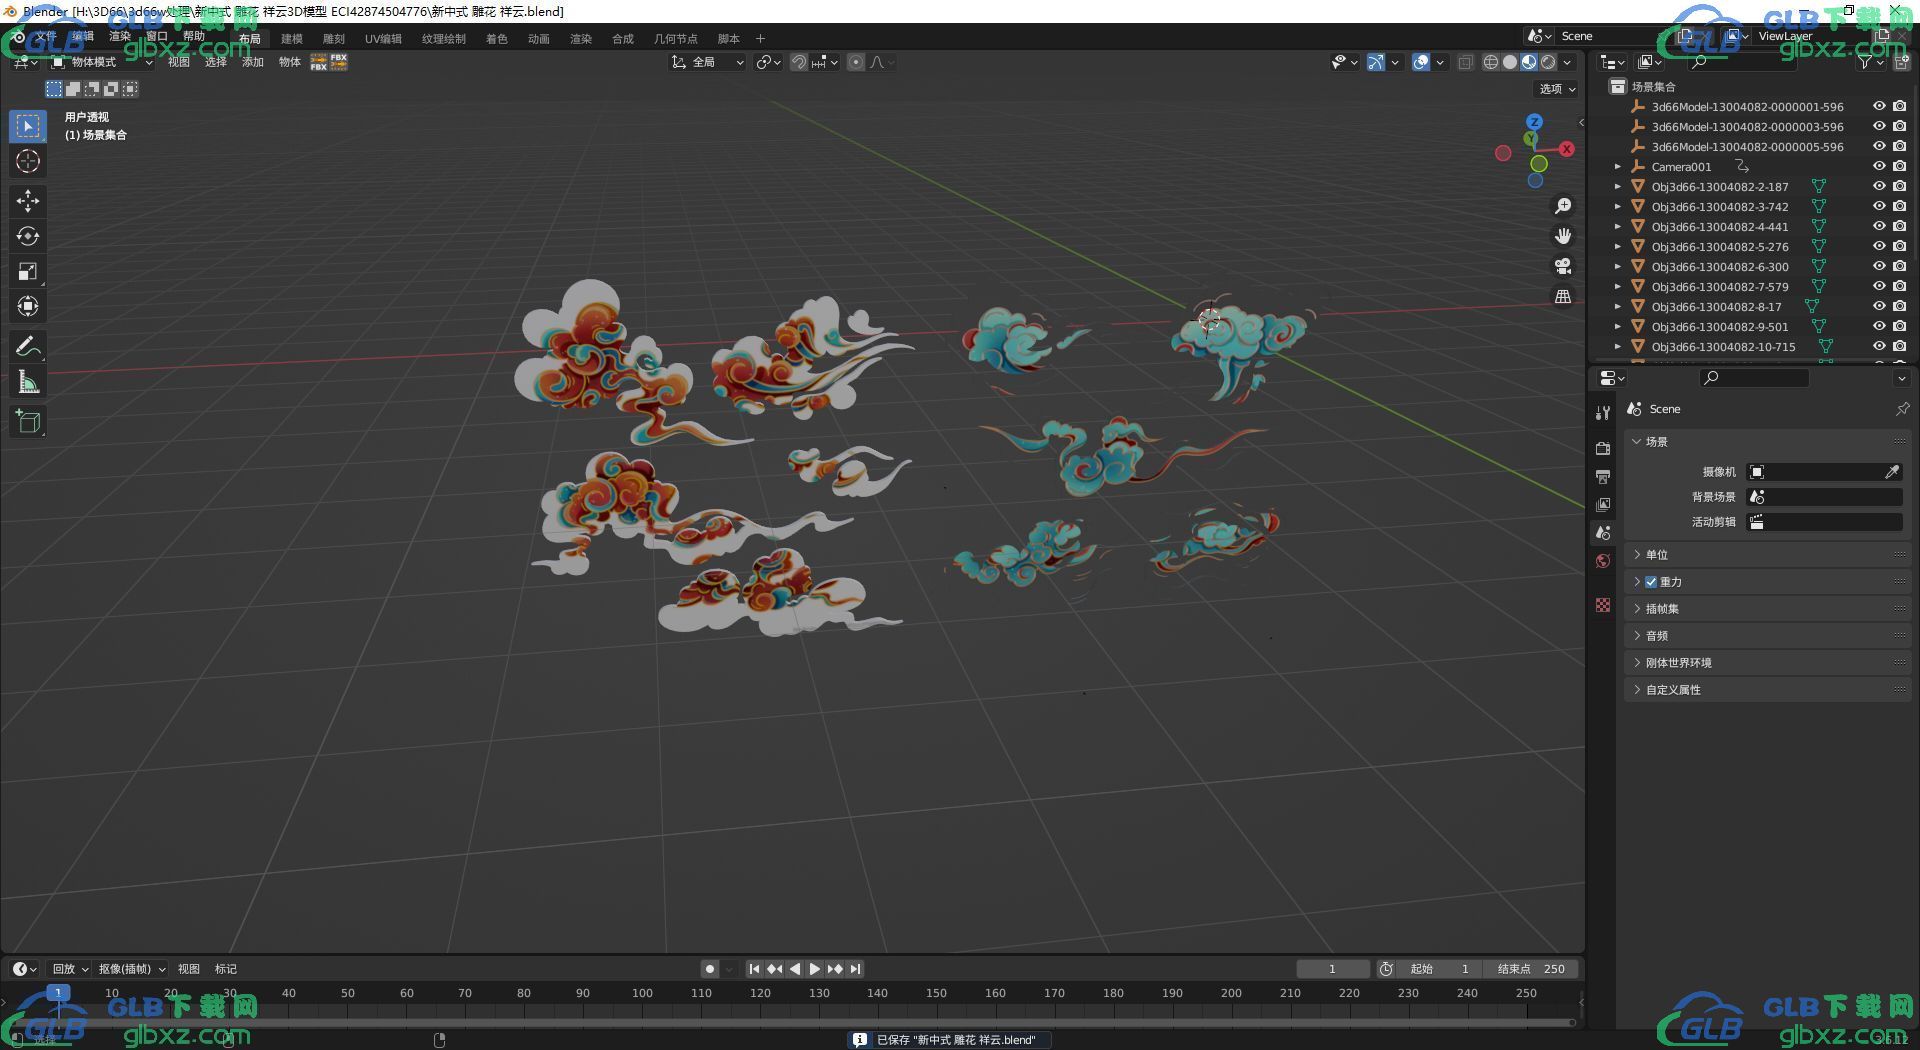This screenshot has width=1920, height=1050.
Task: Select the Scale tool
Action: pos(28,271)
